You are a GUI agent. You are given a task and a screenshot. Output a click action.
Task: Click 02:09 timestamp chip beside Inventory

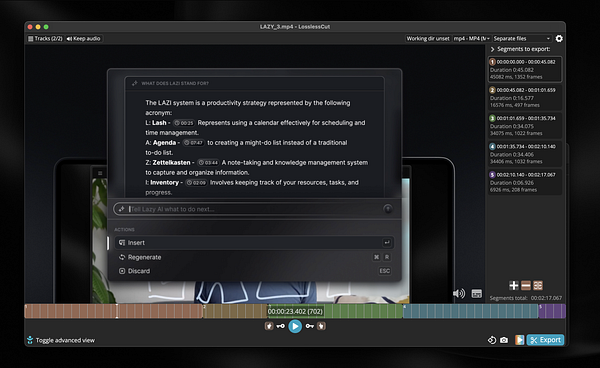196,182
